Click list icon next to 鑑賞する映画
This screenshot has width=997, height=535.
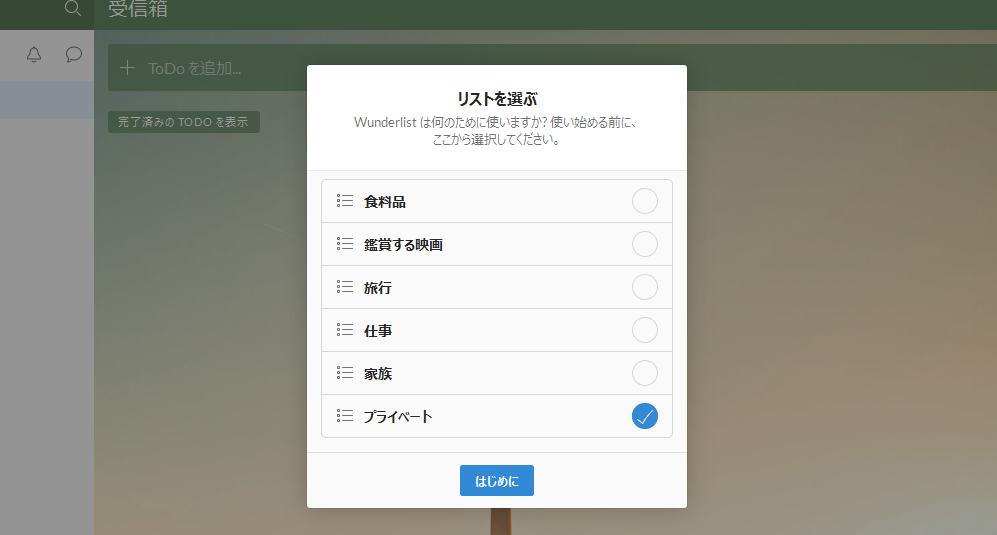pyautogui.click(x=345, y=244)
